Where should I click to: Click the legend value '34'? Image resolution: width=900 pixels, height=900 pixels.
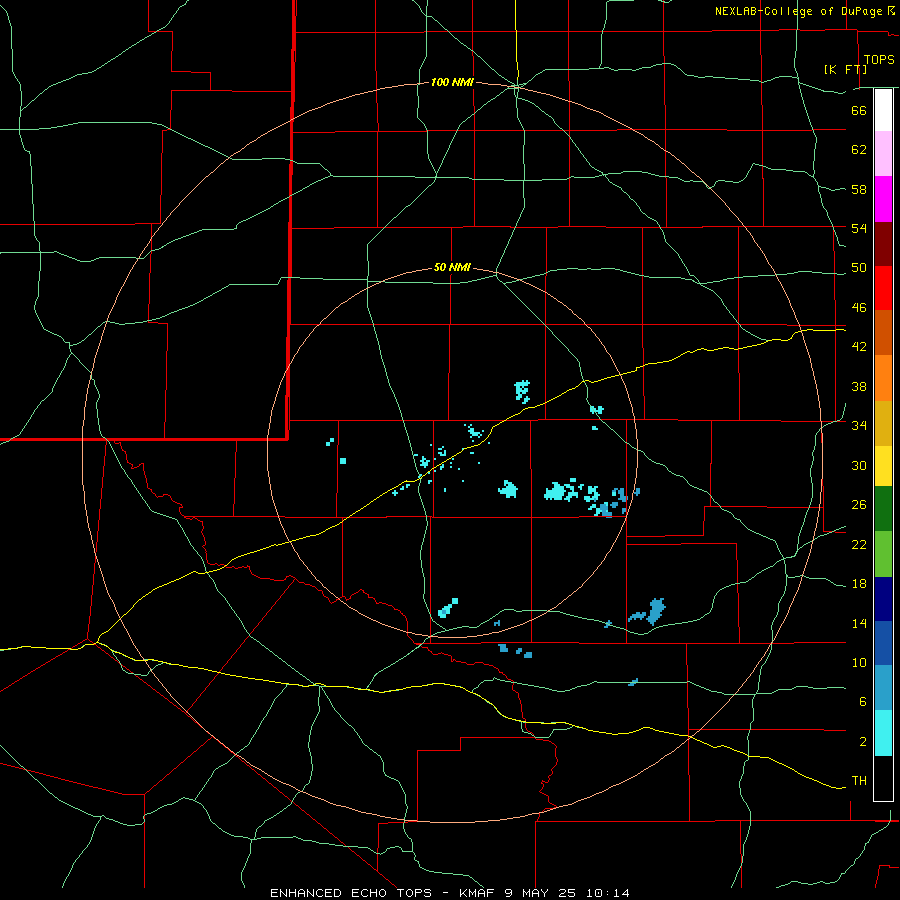pos(859,426)
